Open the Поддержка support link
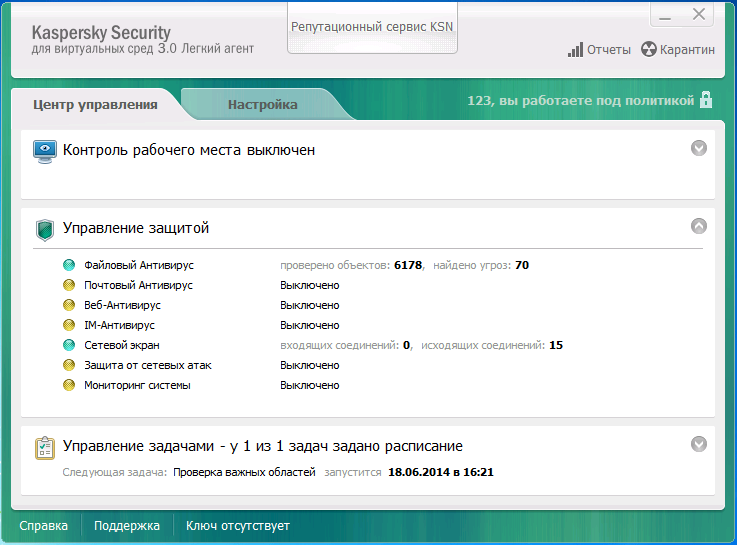The height and width of the screenshot is (545, 737). click(x=127, y=525)
